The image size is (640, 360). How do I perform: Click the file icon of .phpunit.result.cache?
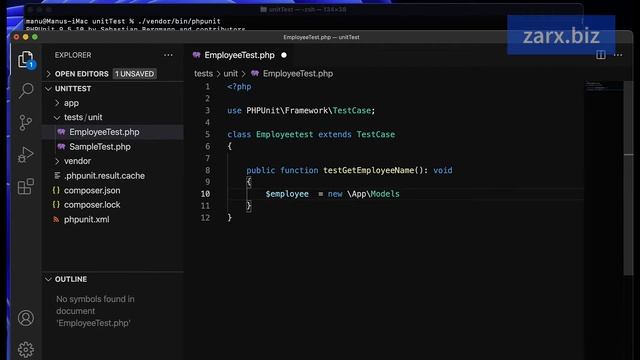click(57, 176)
